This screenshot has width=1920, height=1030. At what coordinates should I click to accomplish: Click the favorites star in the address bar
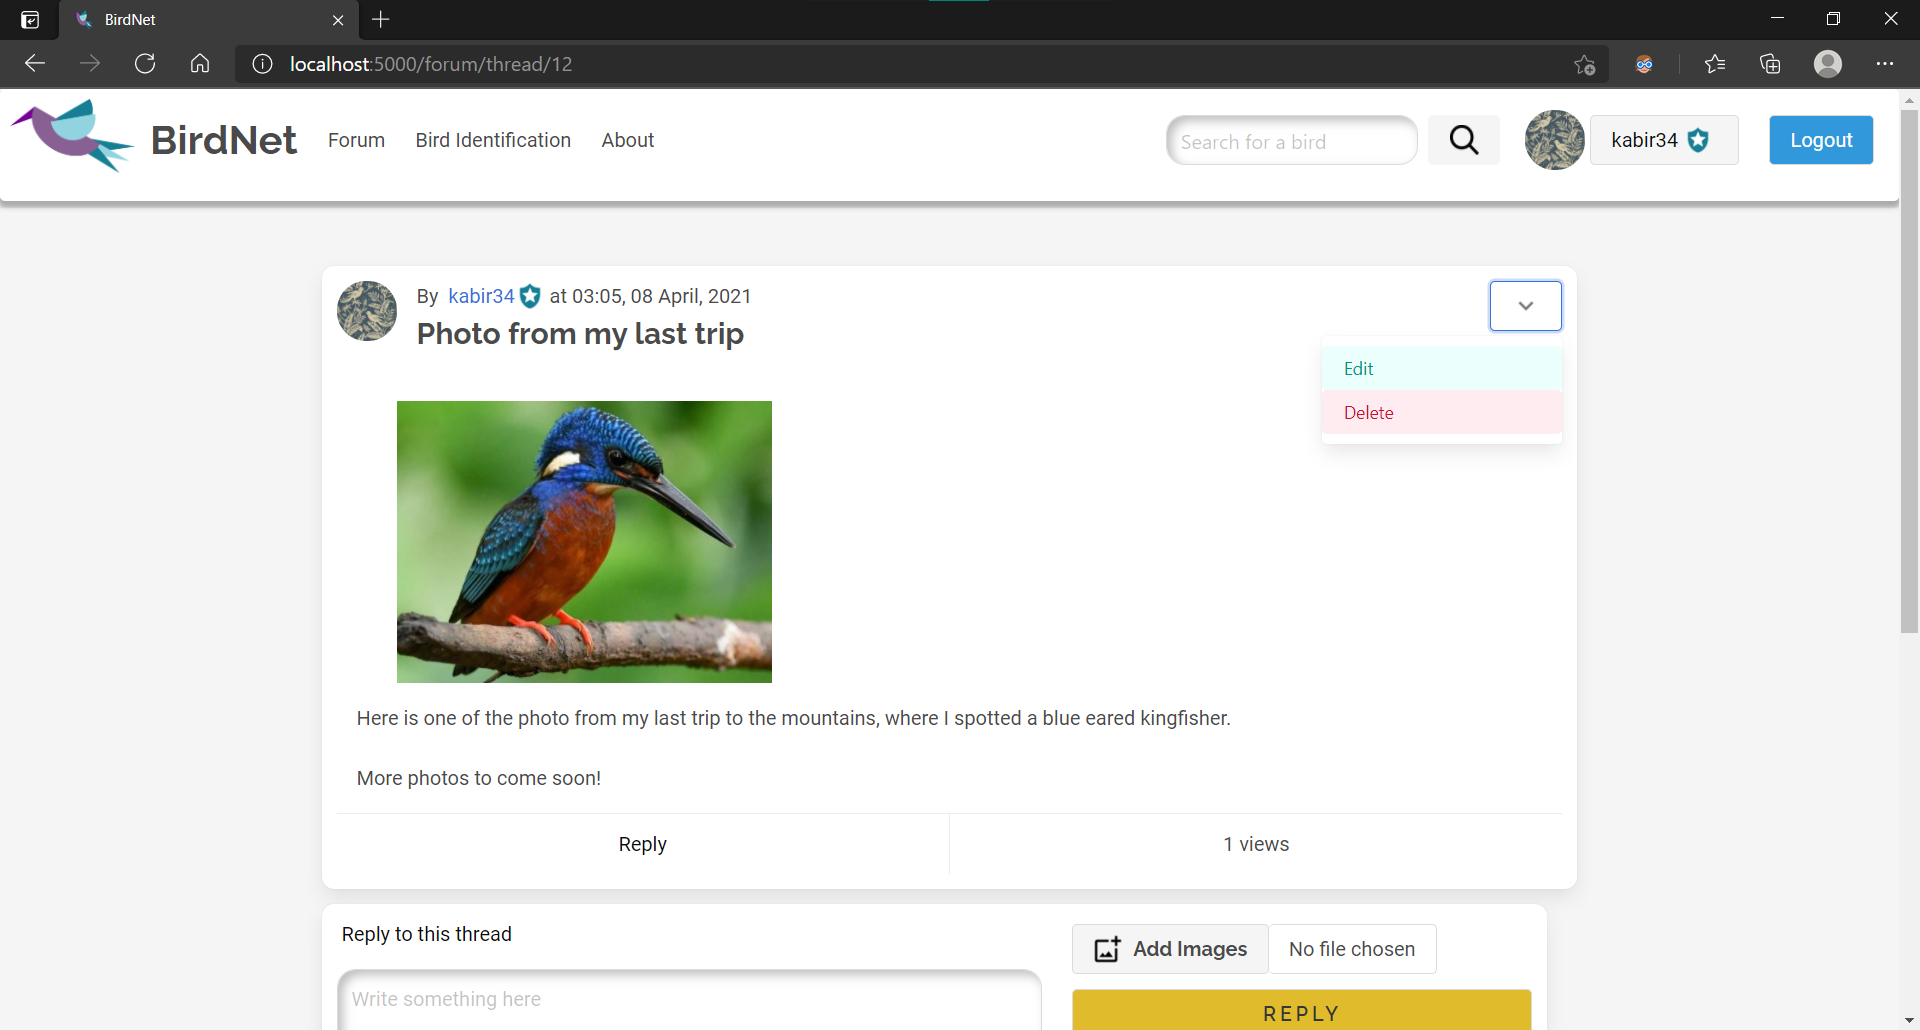tap(1585, 63)
